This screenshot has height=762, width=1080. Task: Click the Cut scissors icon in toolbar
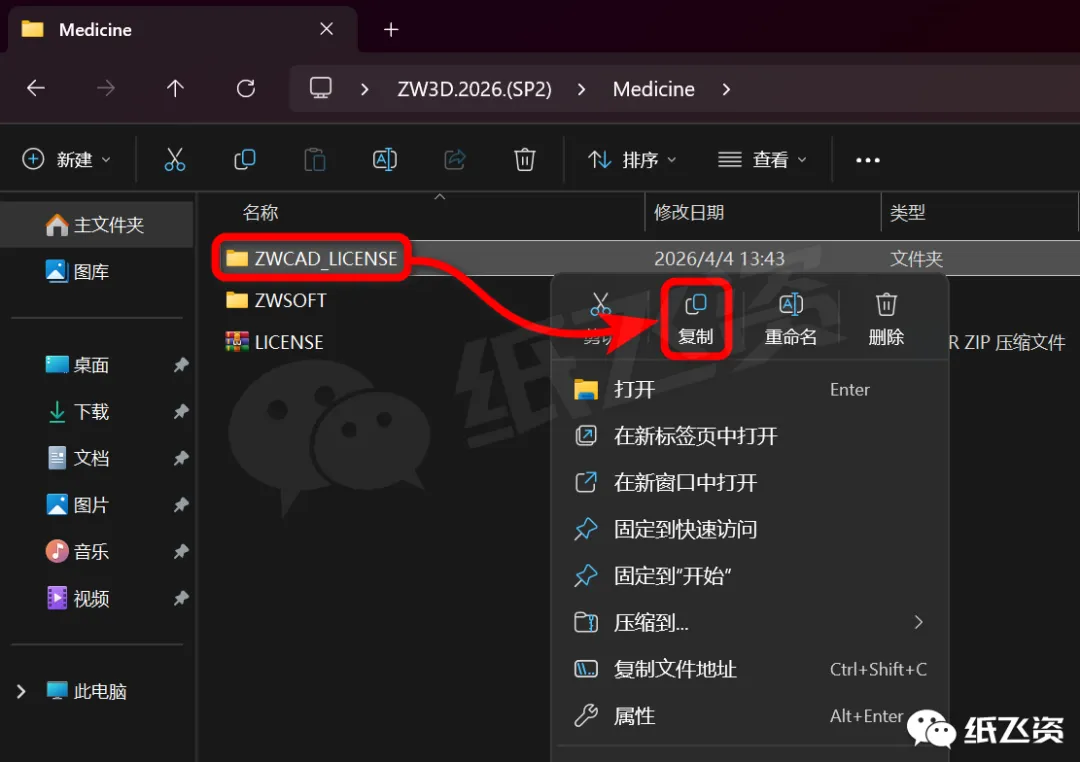pyautogui.click(x=174, y=160)
